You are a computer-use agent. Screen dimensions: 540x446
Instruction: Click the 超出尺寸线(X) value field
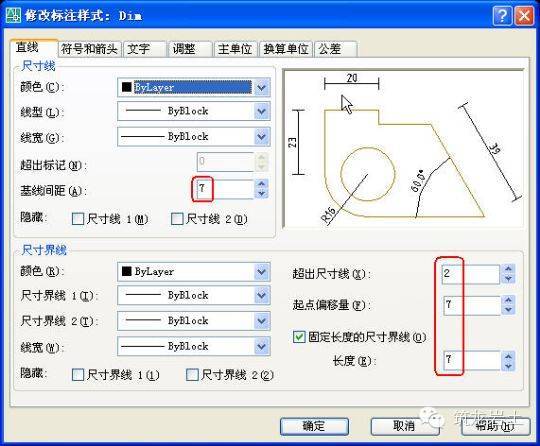pyautogui.click(x=471, y=274)
